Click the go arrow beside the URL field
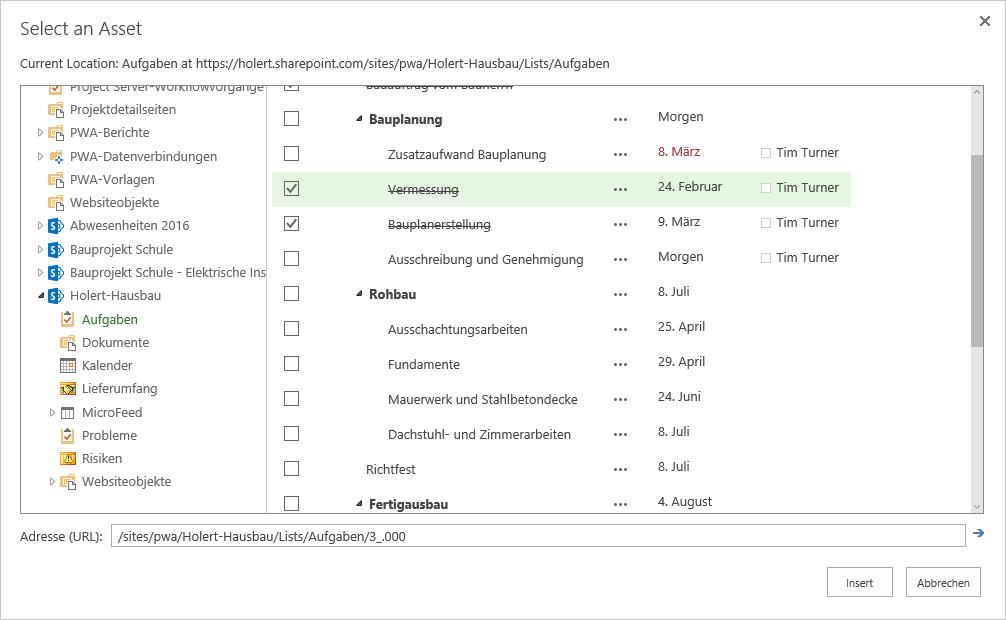 (x=978, y=533)
